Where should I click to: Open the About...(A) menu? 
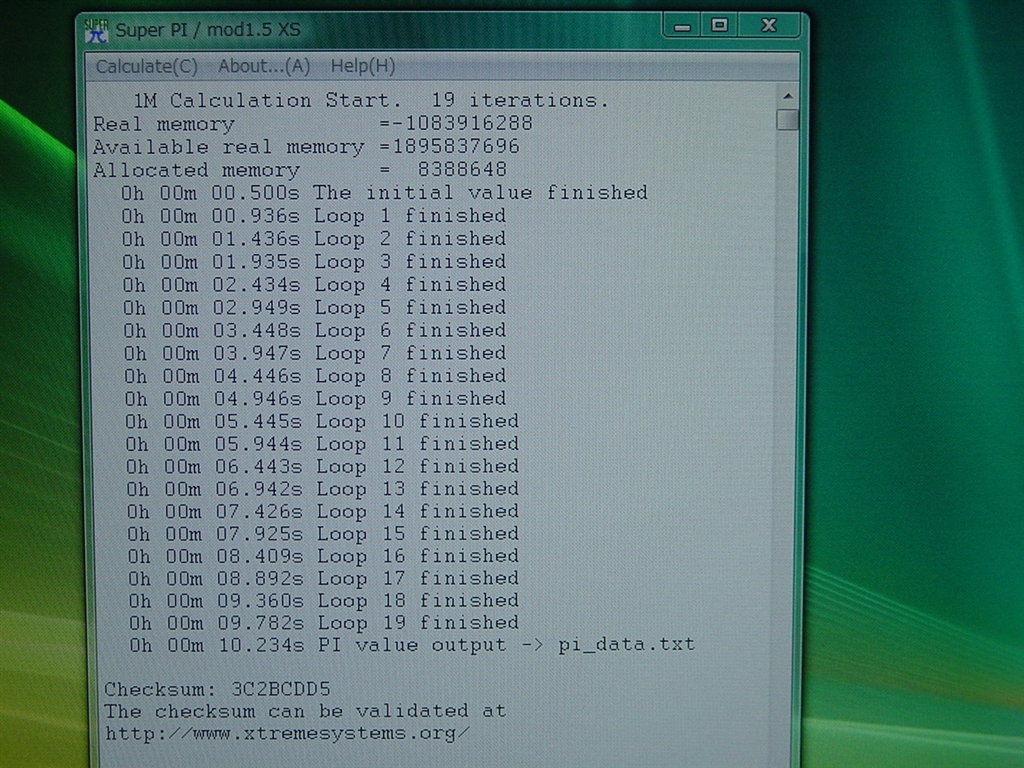click(264, 66)
